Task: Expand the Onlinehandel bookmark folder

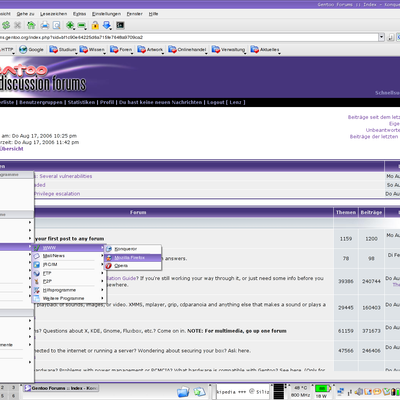Action: tap(187, 50)
